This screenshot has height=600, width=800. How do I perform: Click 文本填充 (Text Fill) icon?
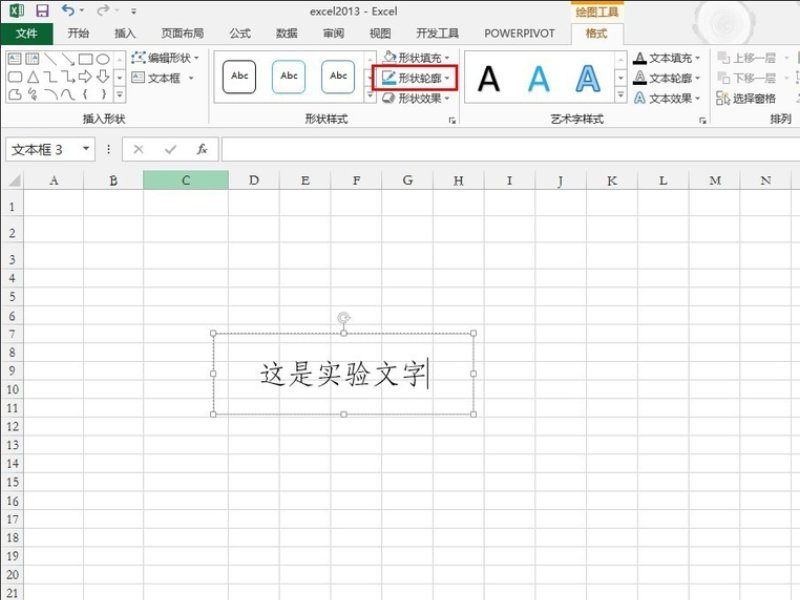coord(665,58)
